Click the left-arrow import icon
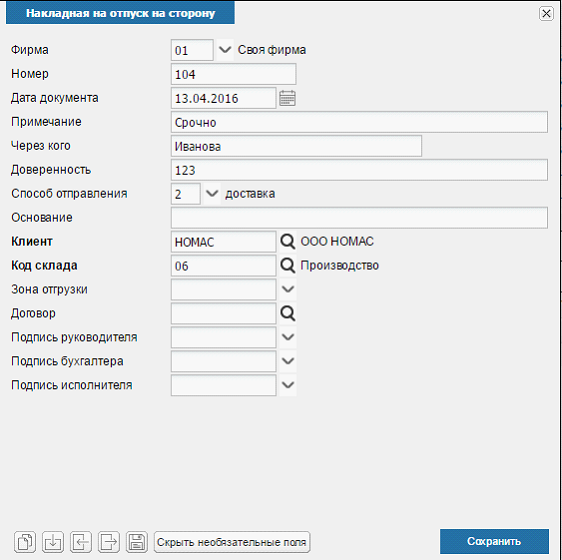 point(81,541)
